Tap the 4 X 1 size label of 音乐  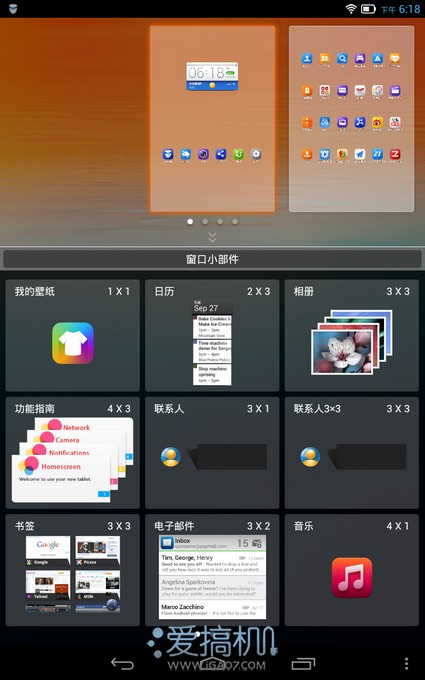click(398, 526)
